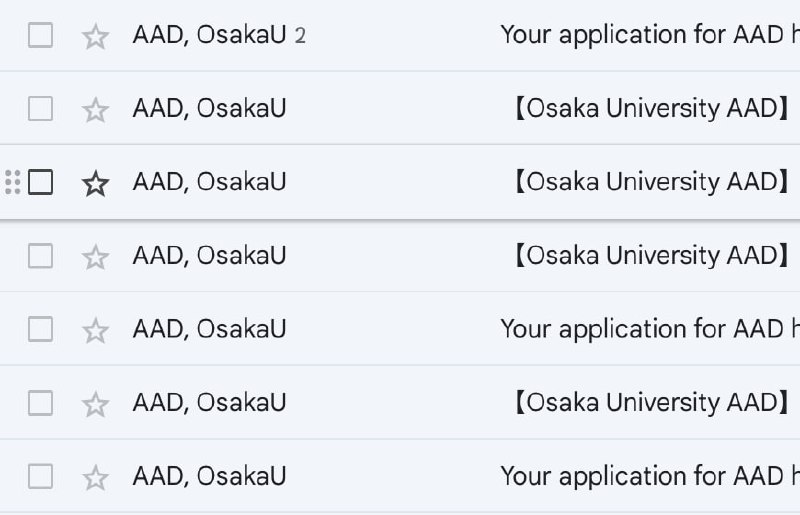
Task: Select the fifth email's checkbox
Action: 40,329
